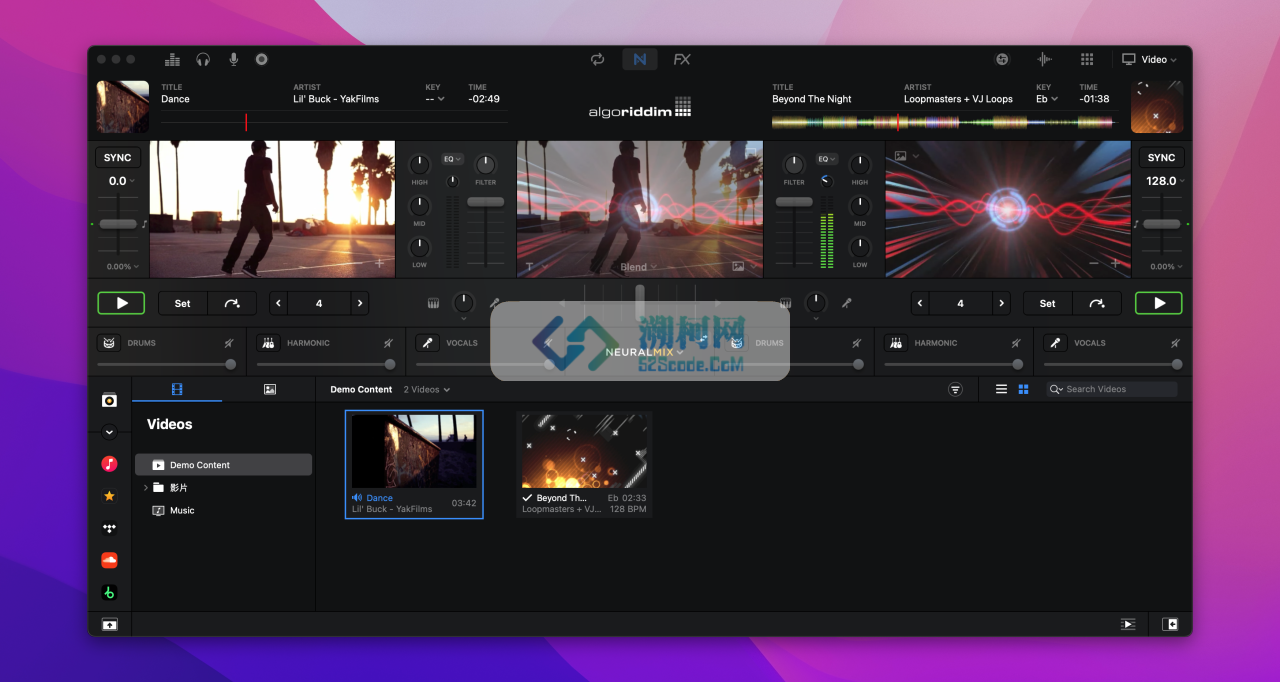Toggle the left deck DRUMS icon
The height and width of the screenshot is (682, 1280).
[x=109, y=343]
